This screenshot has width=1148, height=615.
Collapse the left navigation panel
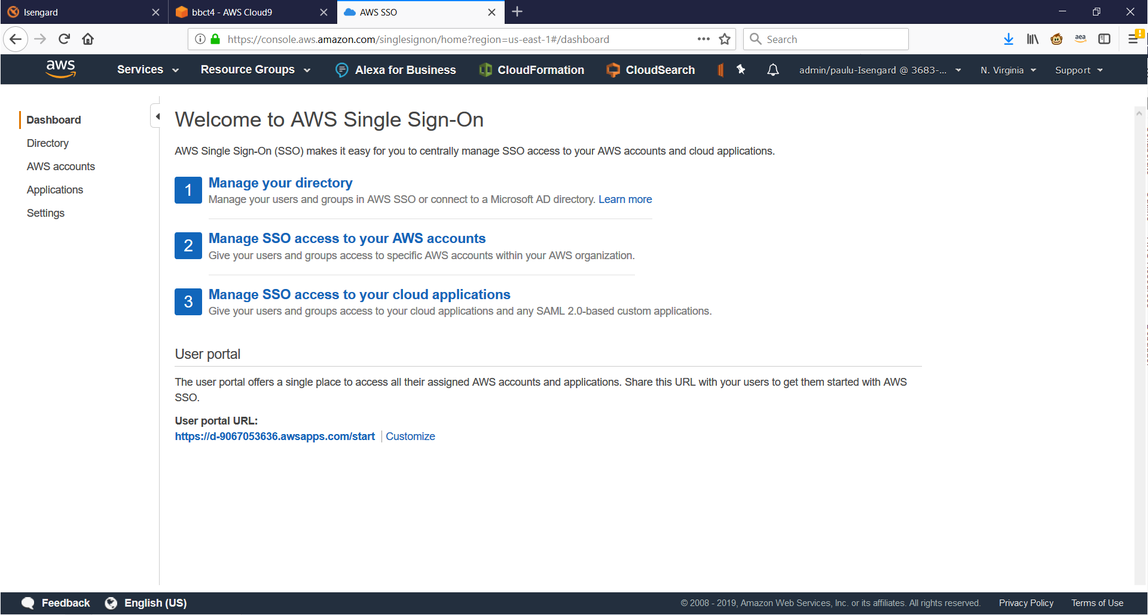156,116
